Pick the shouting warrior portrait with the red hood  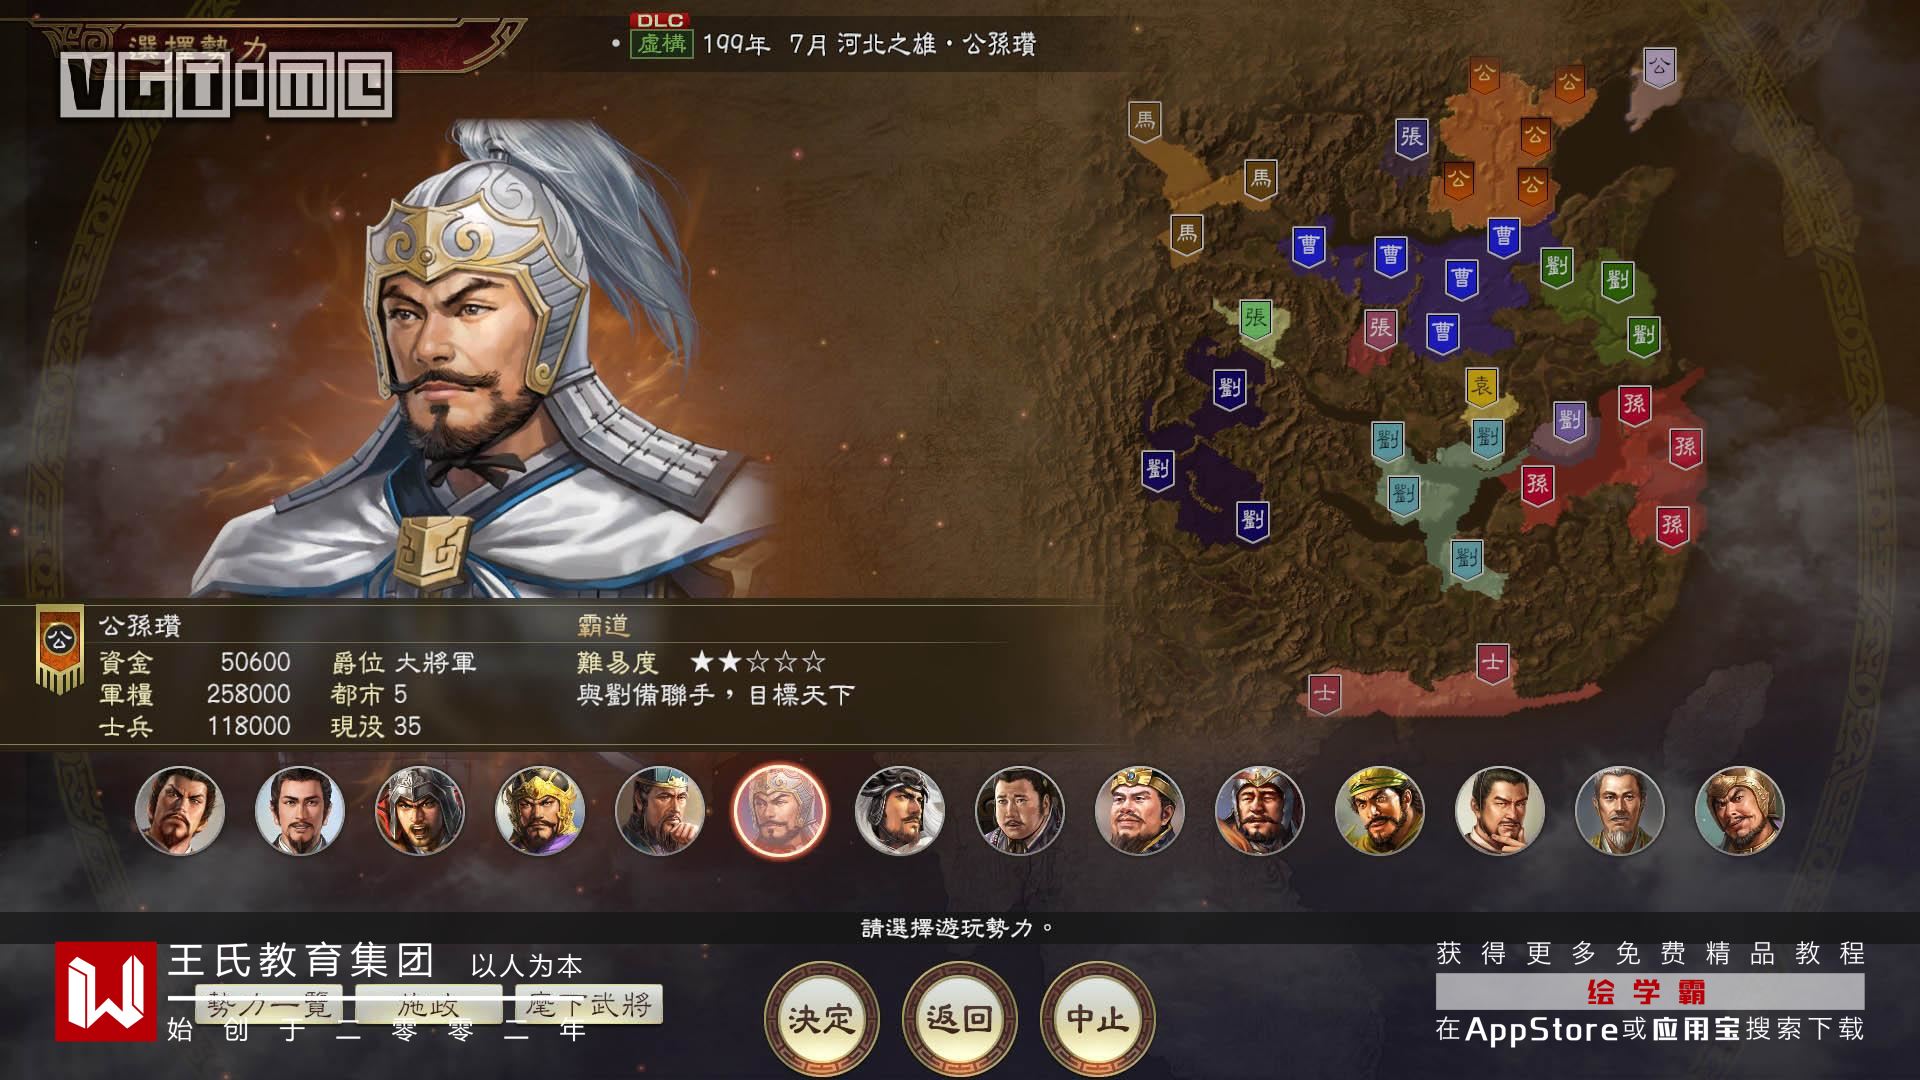pyautogui.click(x=420, y=811)
